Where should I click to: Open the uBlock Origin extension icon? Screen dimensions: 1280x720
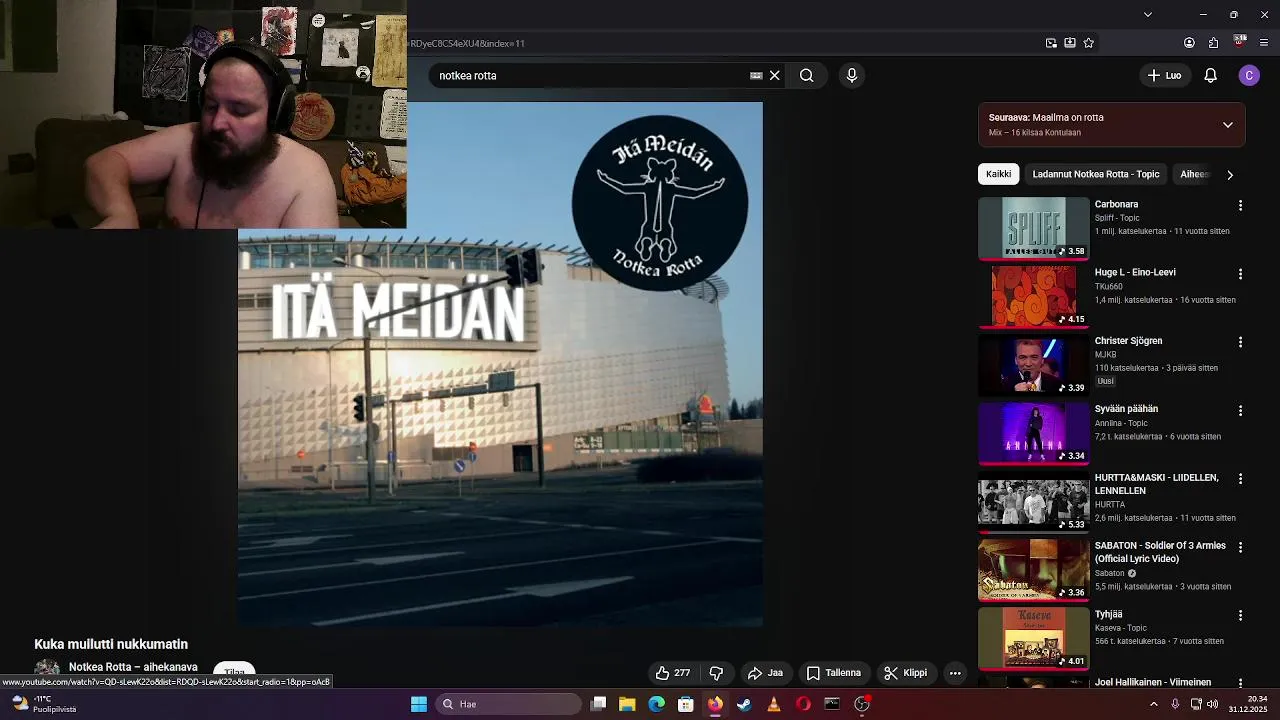[1240, 42]
